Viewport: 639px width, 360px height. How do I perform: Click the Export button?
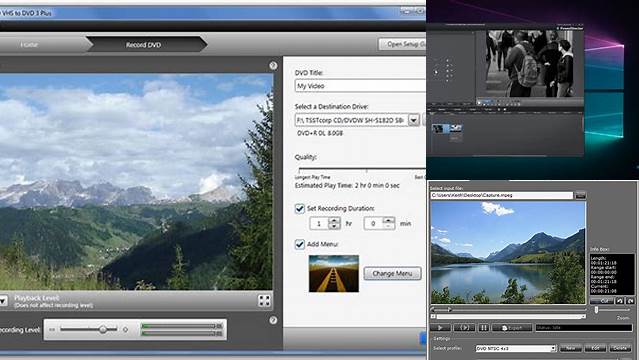pos(512,327)
